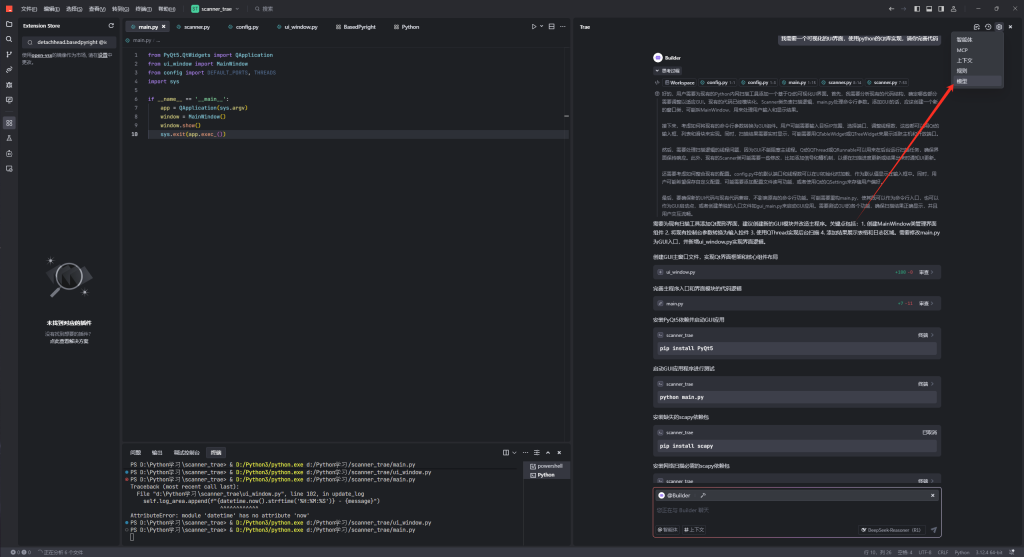Collapse the thinking process expander
This screenshot has width=1024, height=557.
point(667,71)
